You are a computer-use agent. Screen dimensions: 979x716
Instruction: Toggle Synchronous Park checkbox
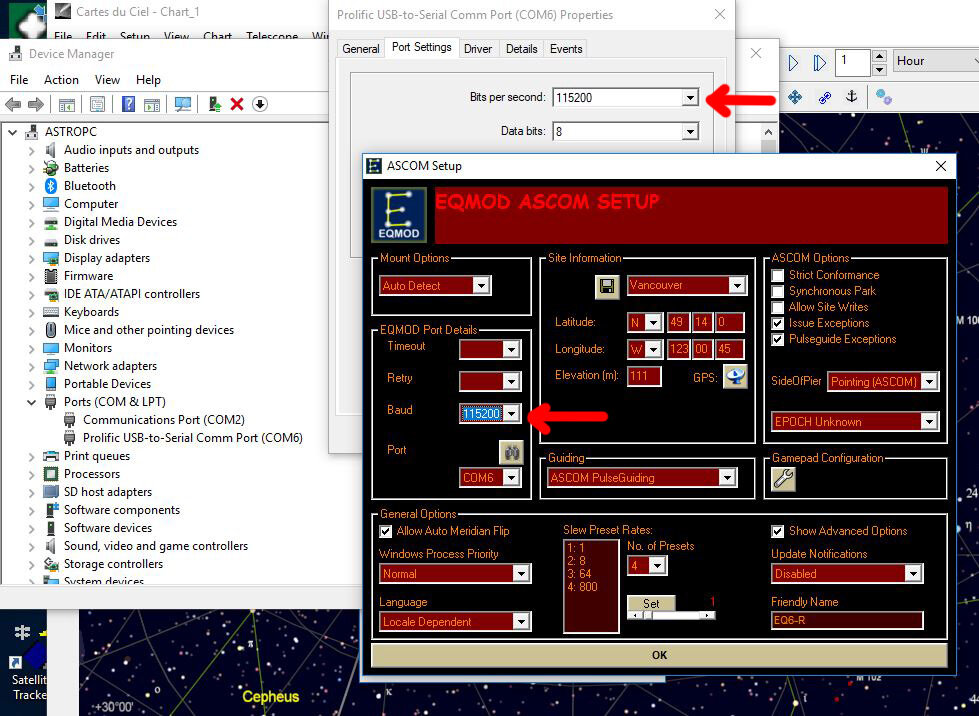pyautogui.click(x=777, y=292)
